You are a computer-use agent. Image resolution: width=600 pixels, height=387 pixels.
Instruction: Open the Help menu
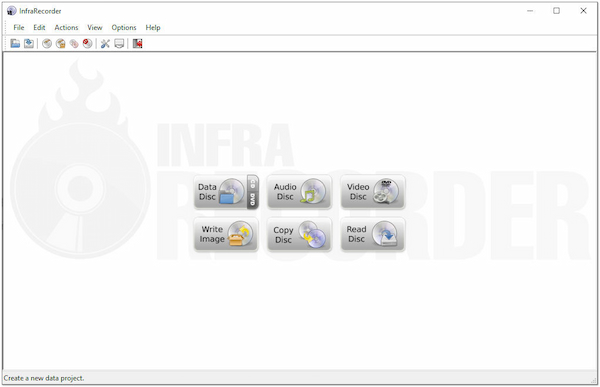point(153,28)
